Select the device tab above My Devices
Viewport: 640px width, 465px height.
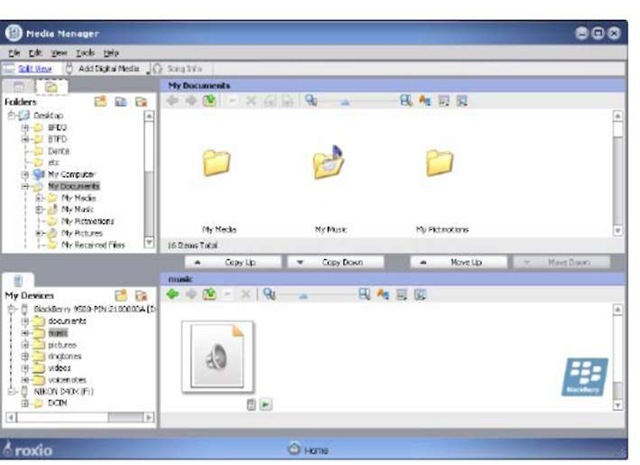18,280
